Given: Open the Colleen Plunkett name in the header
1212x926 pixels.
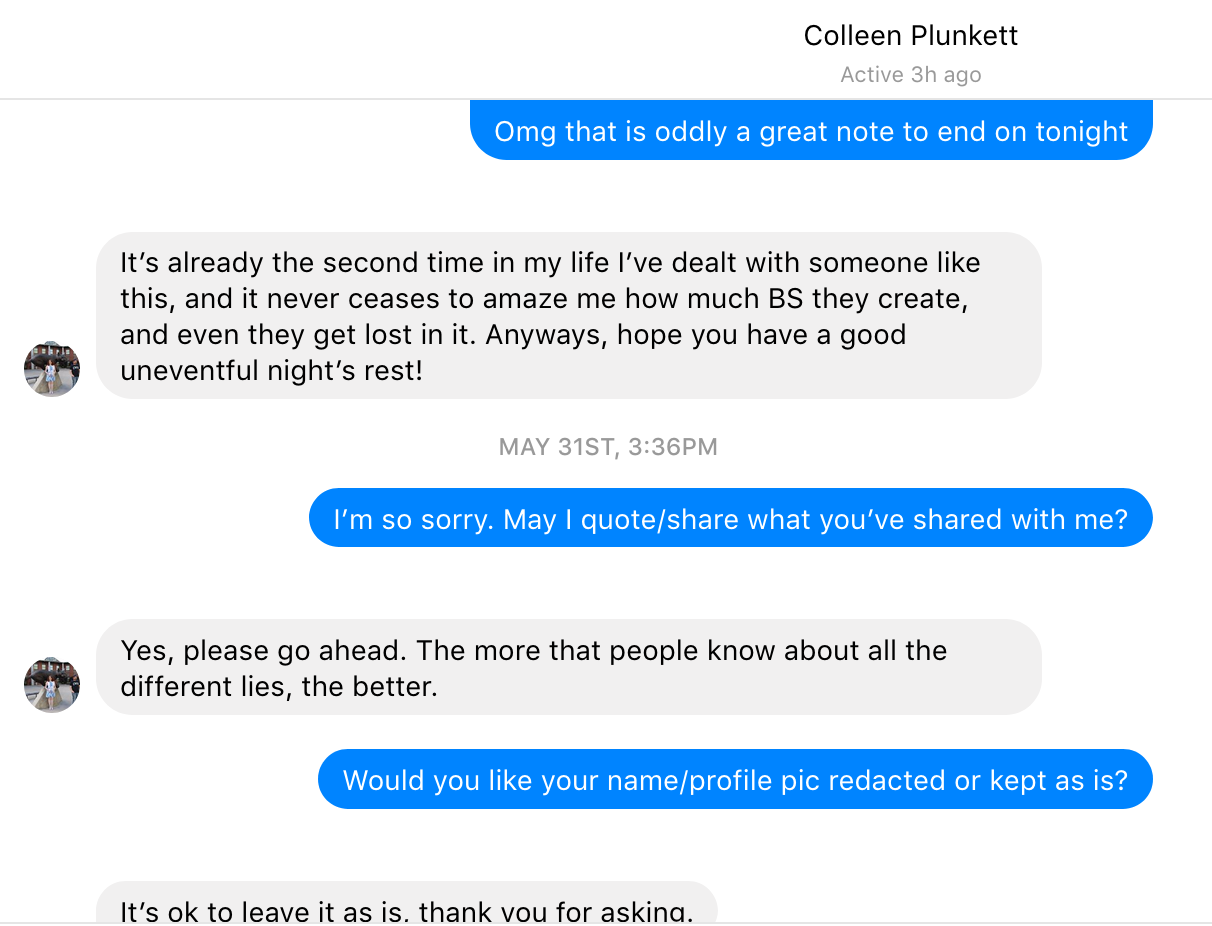Looking at the screenshot, I should [910, 36].
